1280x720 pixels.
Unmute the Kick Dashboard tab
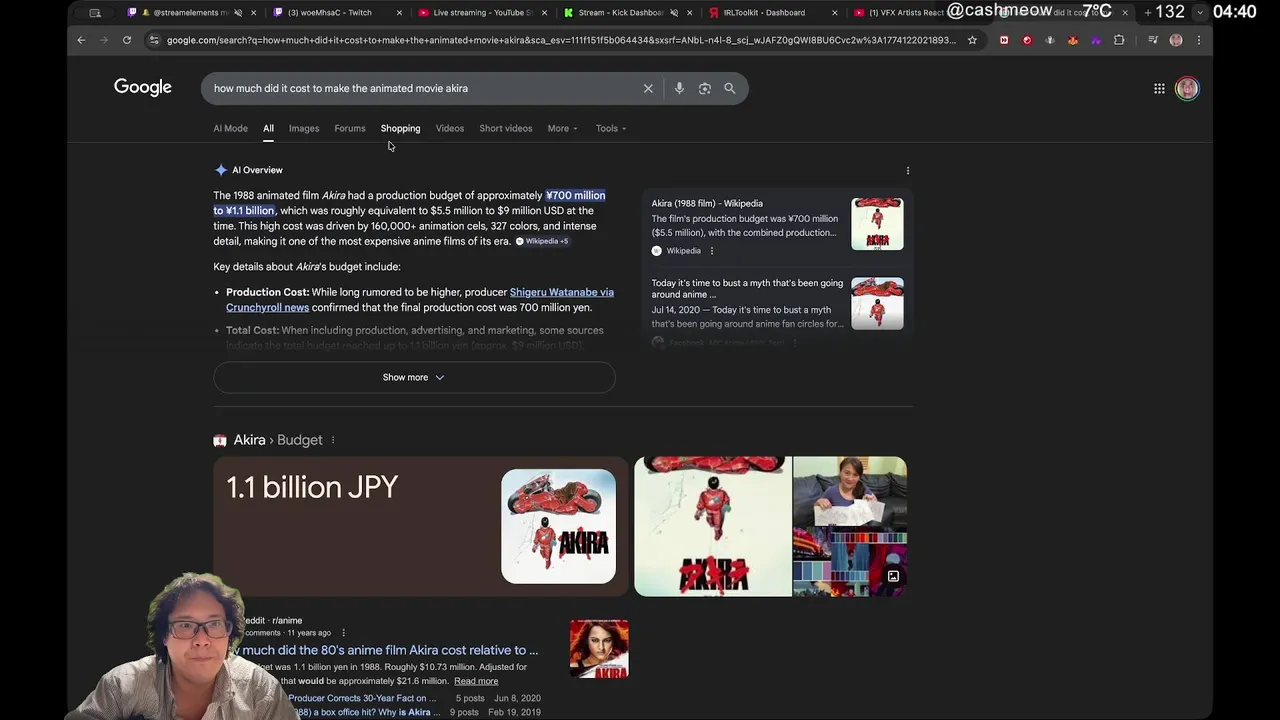pos(674,13)
